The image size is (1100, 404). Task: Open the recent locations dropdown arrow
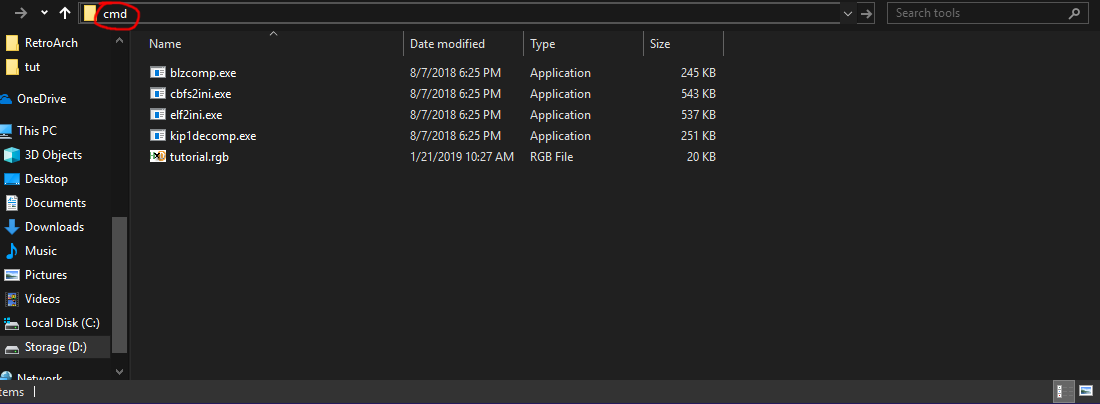click(x=44, y=13)
